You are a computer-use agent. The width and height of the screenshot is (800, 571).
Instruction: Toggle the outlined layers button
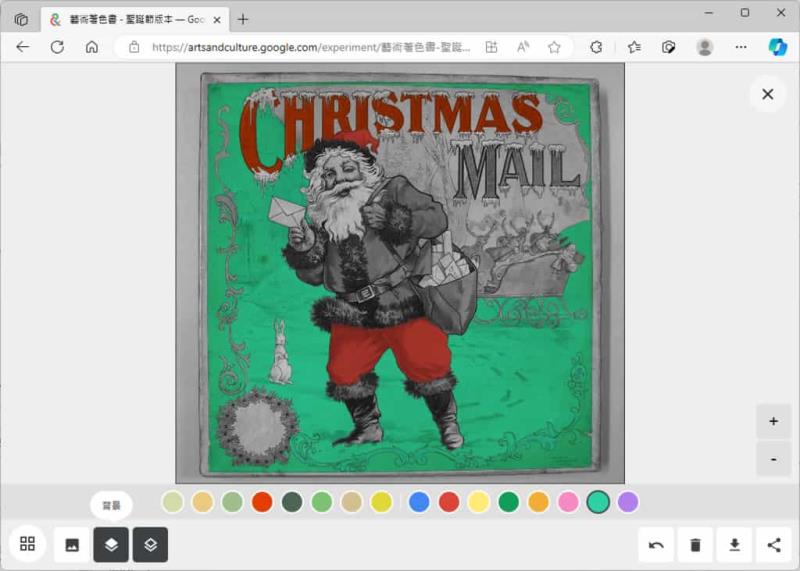(151, 544)
